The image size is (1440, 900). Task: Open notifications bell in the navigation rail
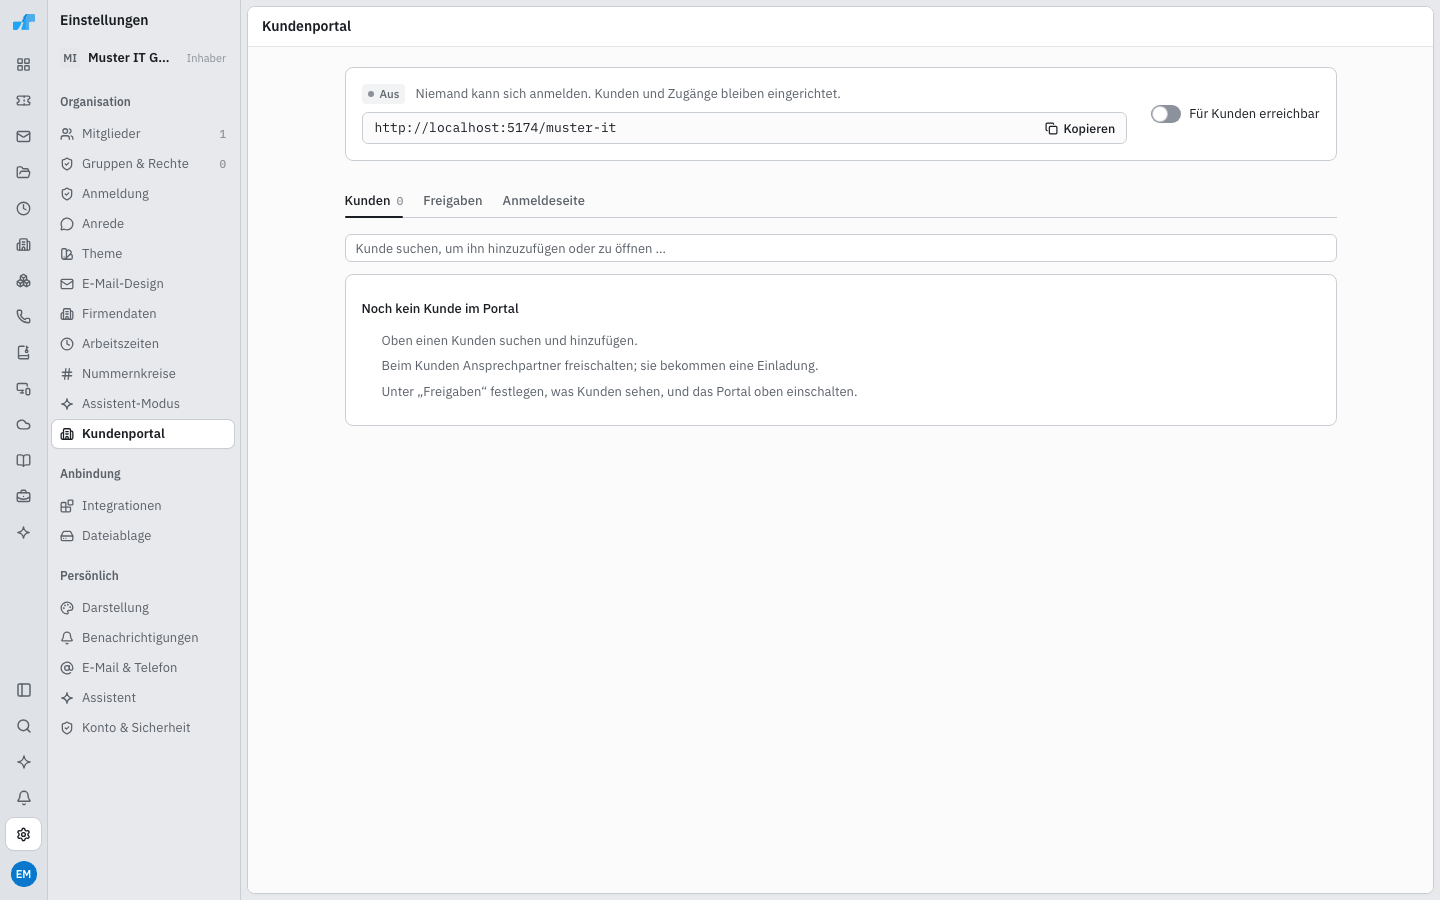[24, 798]
